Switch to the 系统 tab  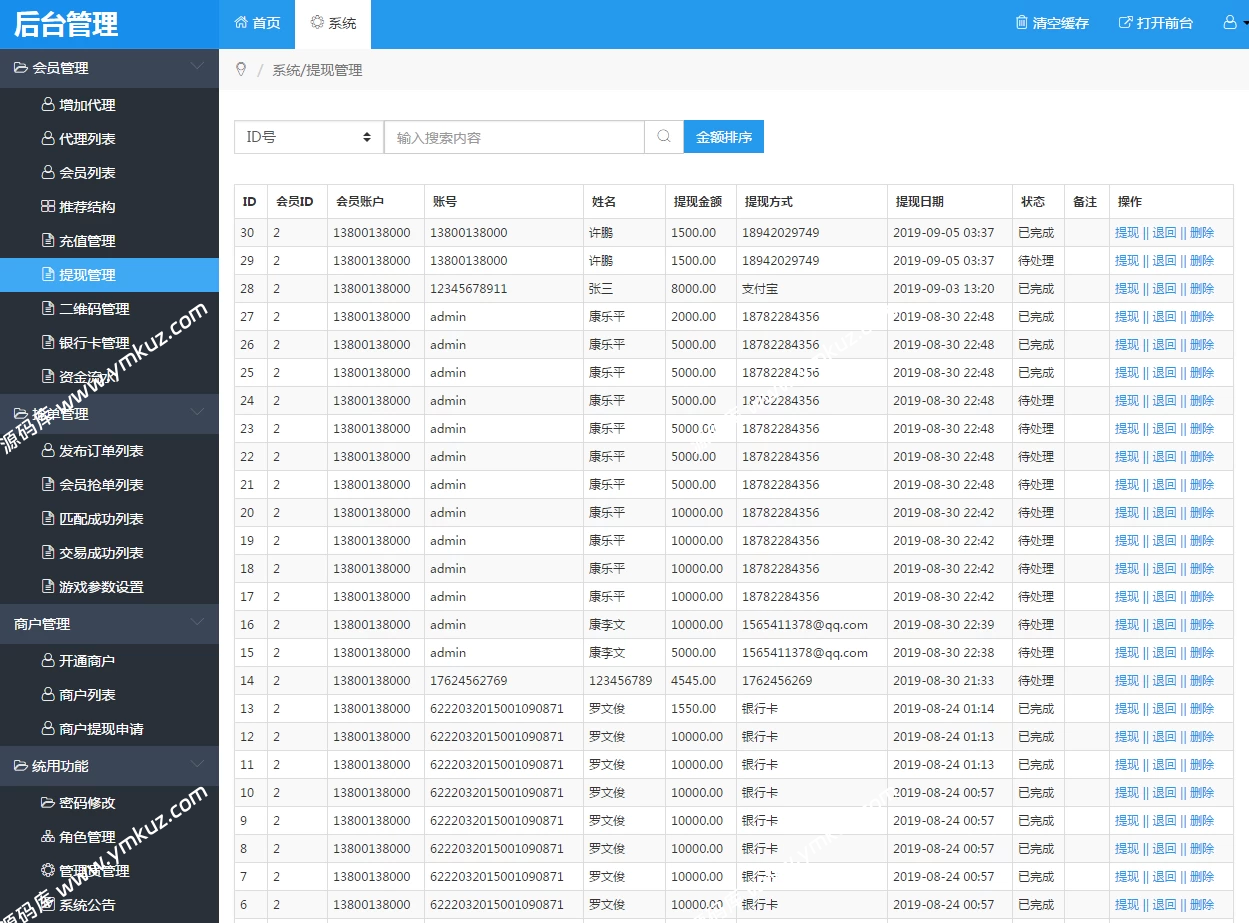click(333, 22)
